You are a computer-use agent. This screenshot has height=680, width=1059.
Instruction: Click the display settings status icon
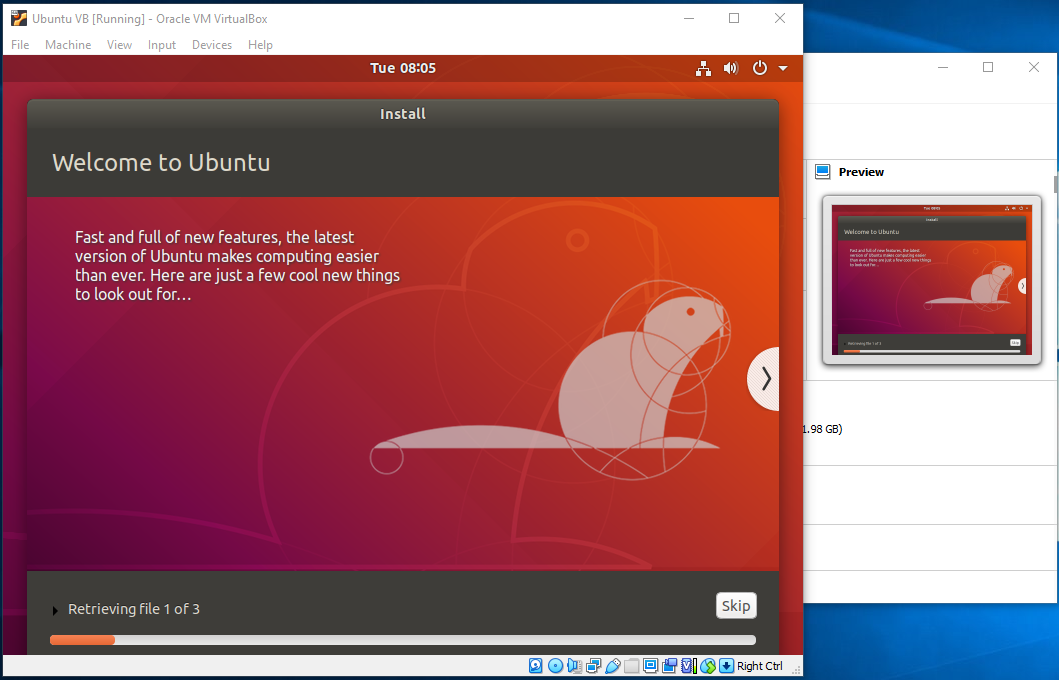click(650, 666)
